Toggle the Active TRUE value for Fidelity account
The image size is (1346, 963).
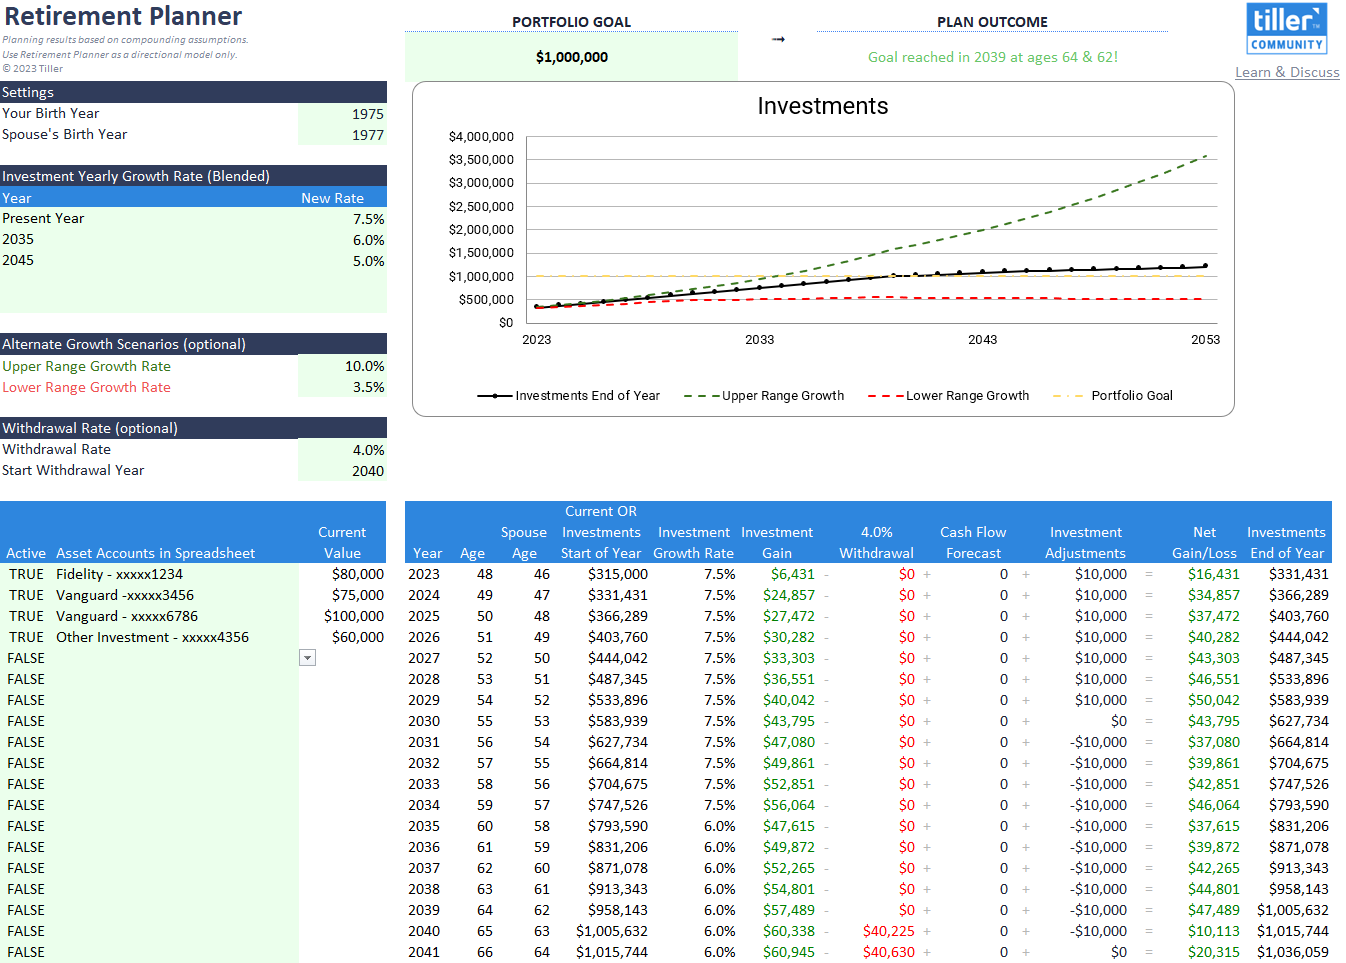point(26,574)
